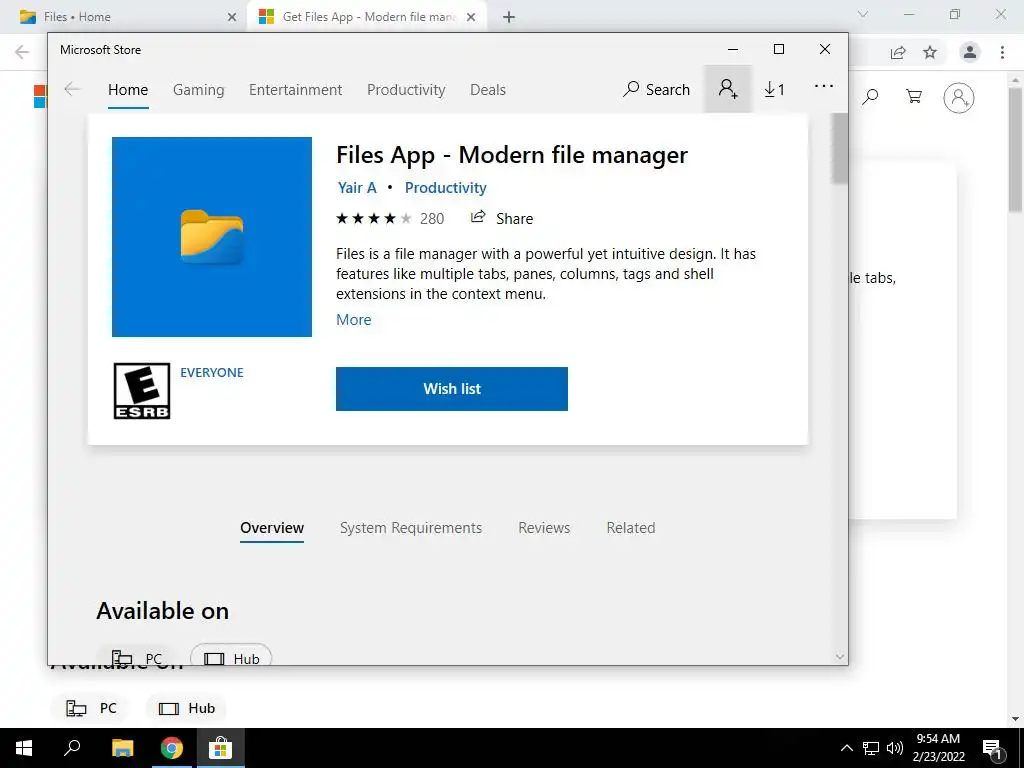Click the EVERYONE rating link
This screenshot has width=1024, height=768.
coord(212,372)
